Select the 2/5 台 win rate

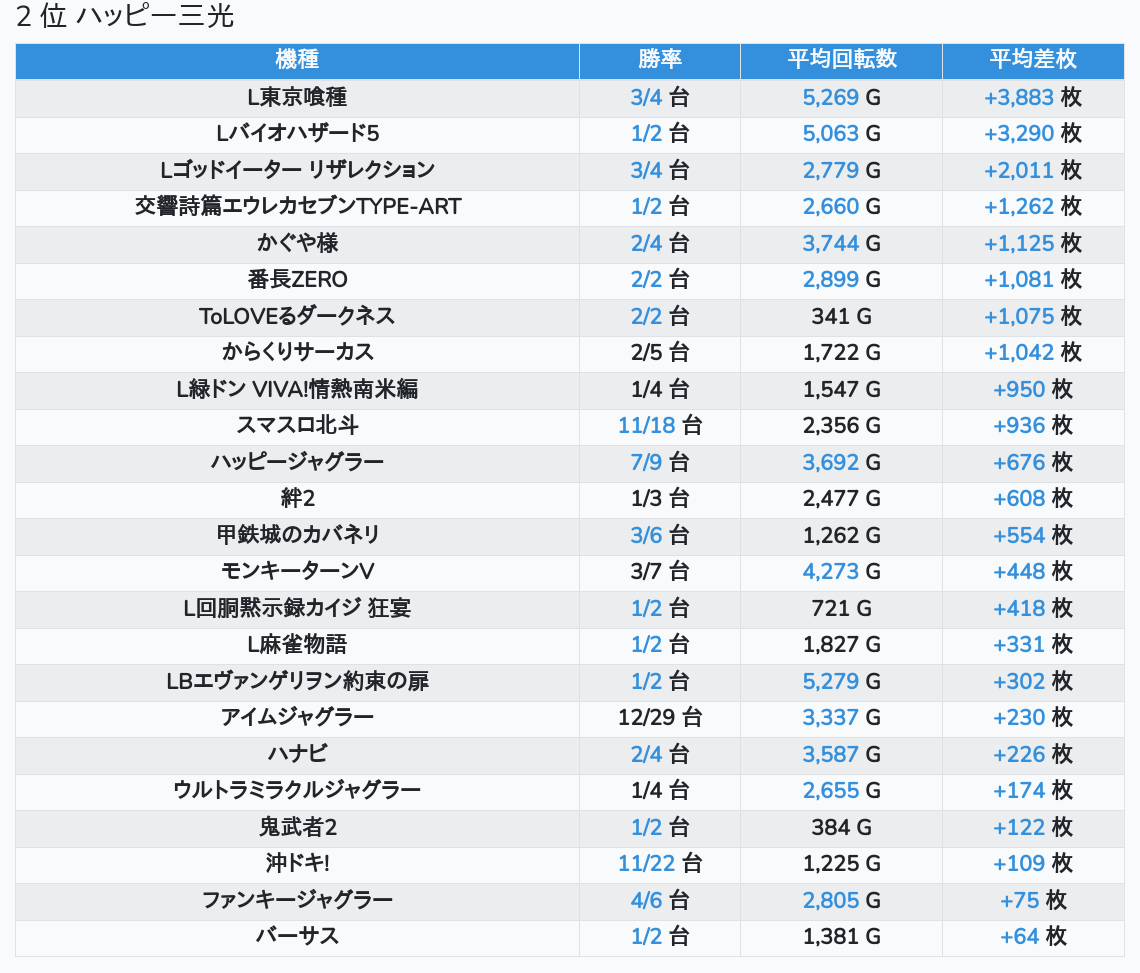point(659,352)
